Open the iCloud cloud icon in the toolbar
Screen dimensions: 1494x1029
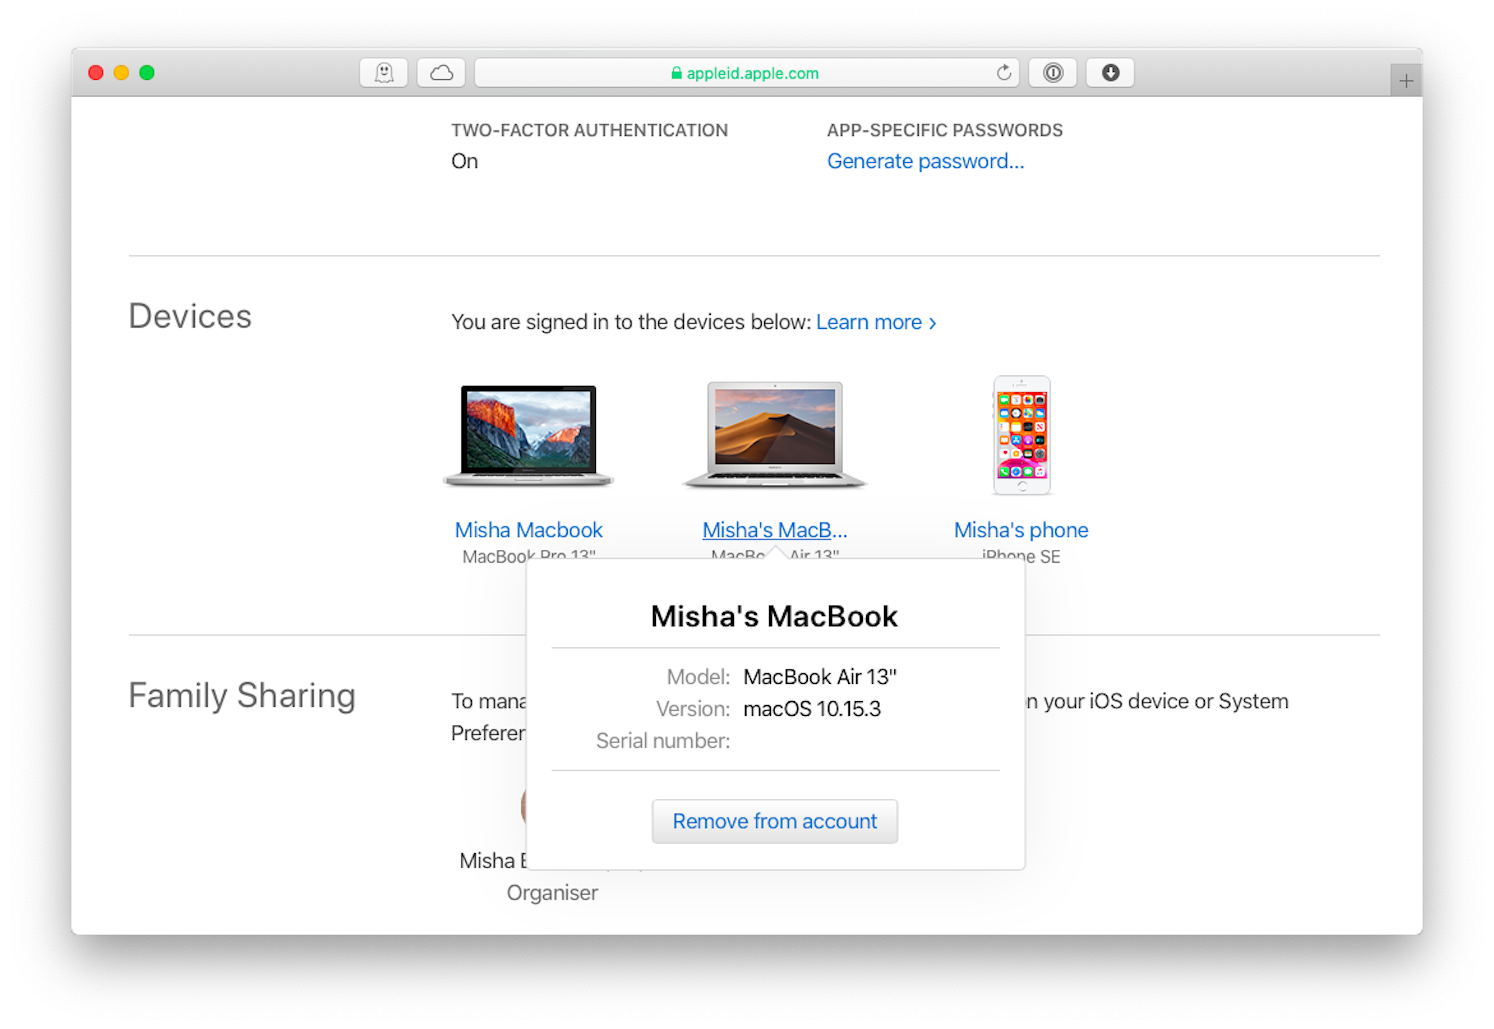441,72
